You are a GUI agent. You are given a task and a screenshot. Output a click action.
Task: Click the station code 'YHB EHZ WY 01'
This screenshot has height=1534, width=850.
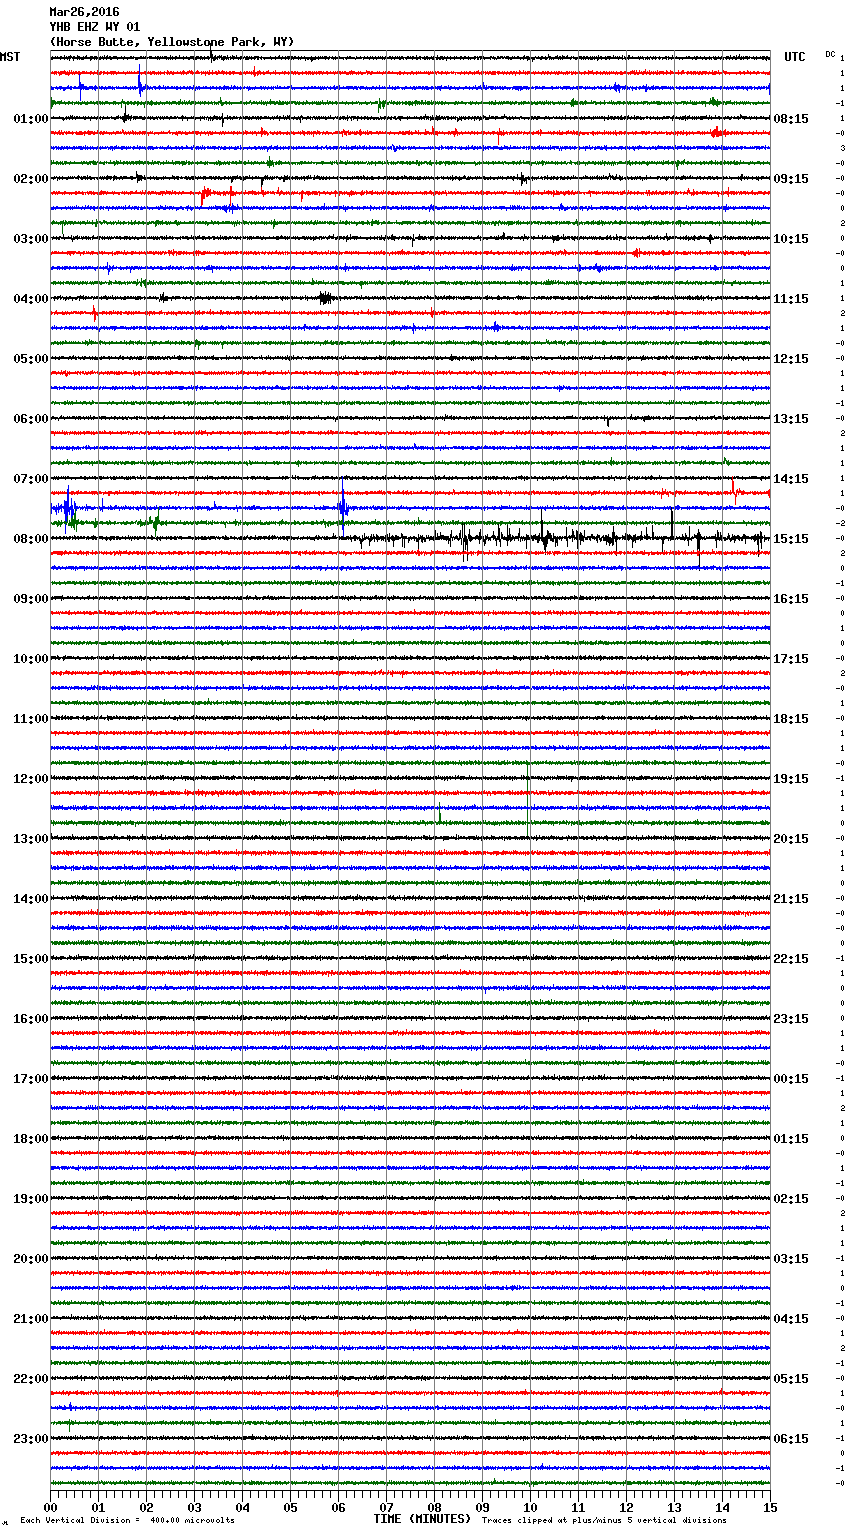pos(95,27)
